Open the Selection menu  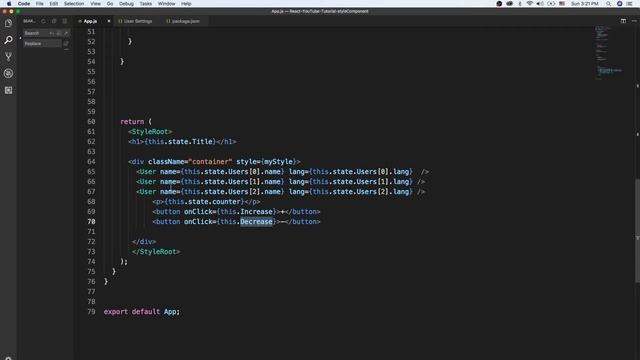pyautogui.click(x=74, y=4)
